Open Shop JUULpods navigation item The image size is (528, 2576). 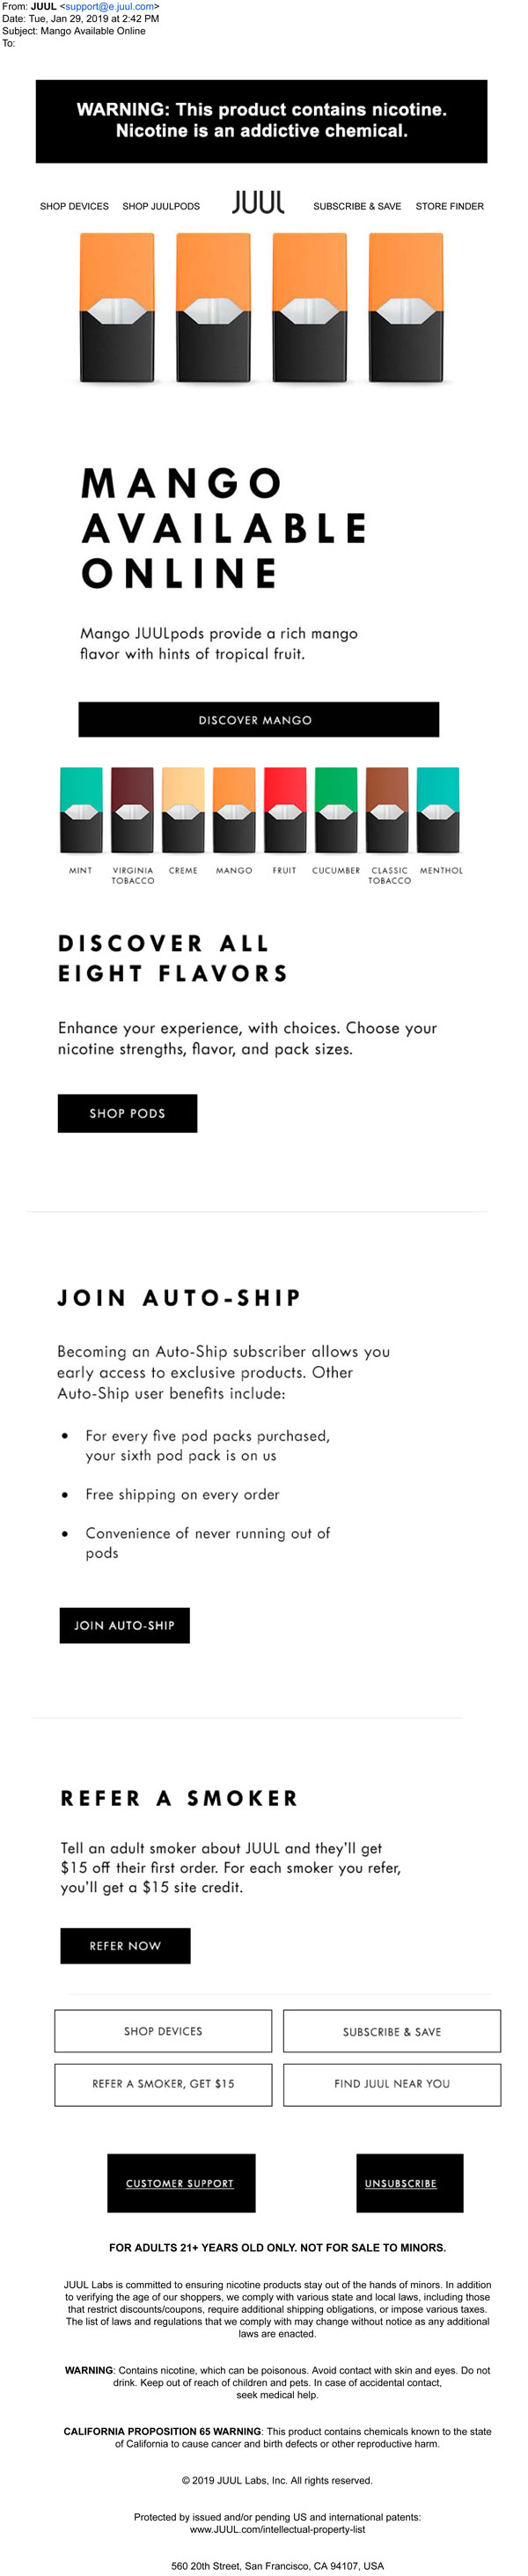coord(161,206)
